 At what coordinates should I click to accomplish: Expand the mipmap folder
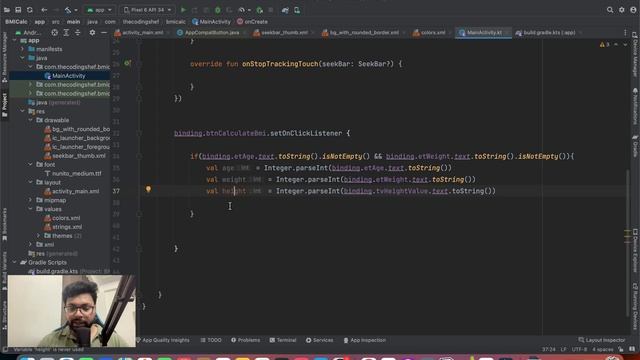coord(31,200)
